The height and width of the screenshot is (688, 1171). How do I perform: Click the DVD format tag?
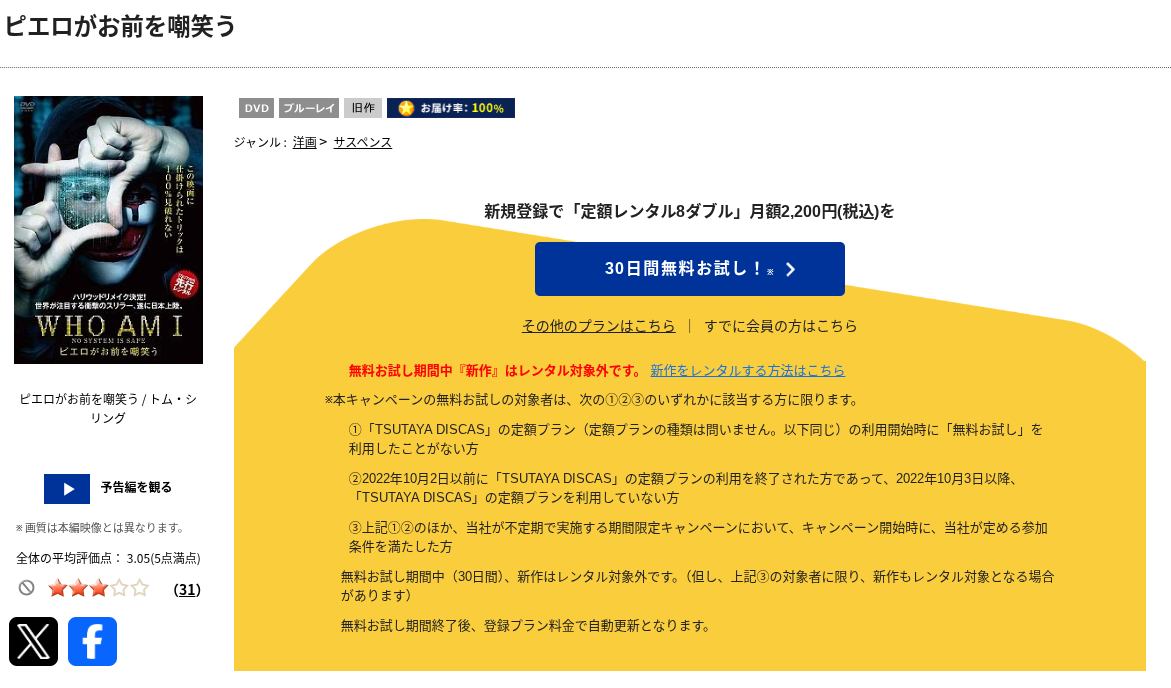(x=256, y=108)
